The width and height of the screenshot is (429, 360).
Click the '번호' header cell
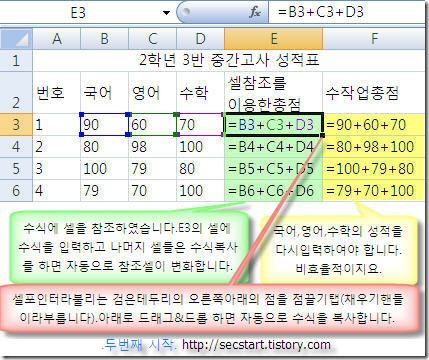click(x=57, y=92)
